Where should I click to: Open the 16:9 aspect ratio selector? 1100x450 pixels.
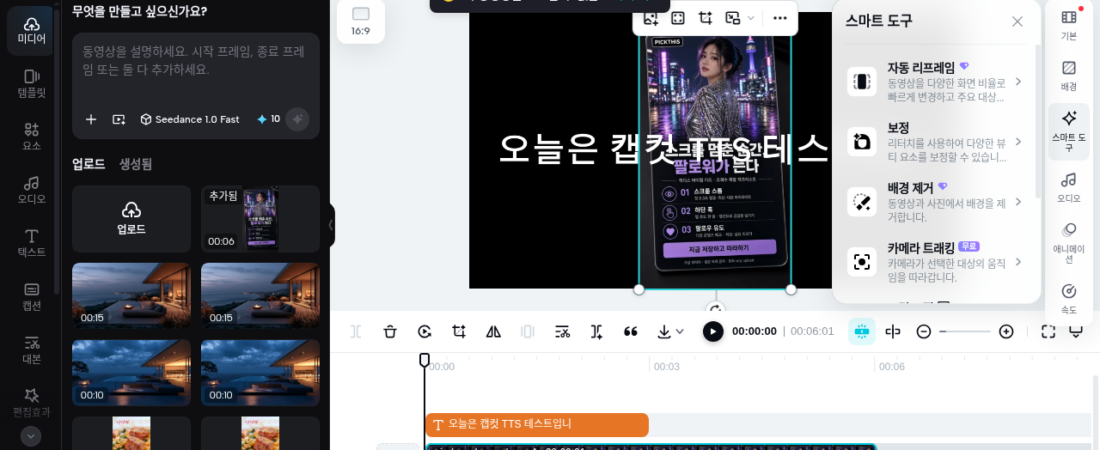(361, 22)
